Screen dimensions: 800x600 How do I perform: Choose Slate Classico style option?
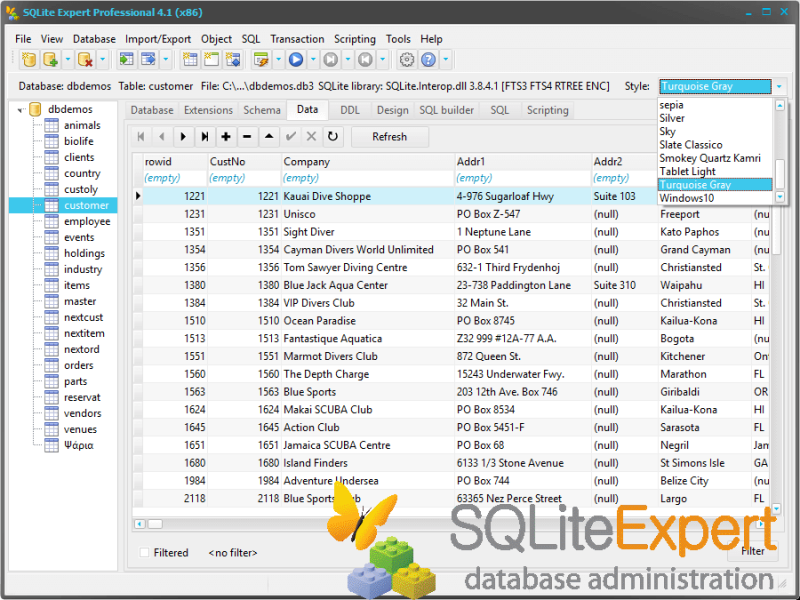715,145
